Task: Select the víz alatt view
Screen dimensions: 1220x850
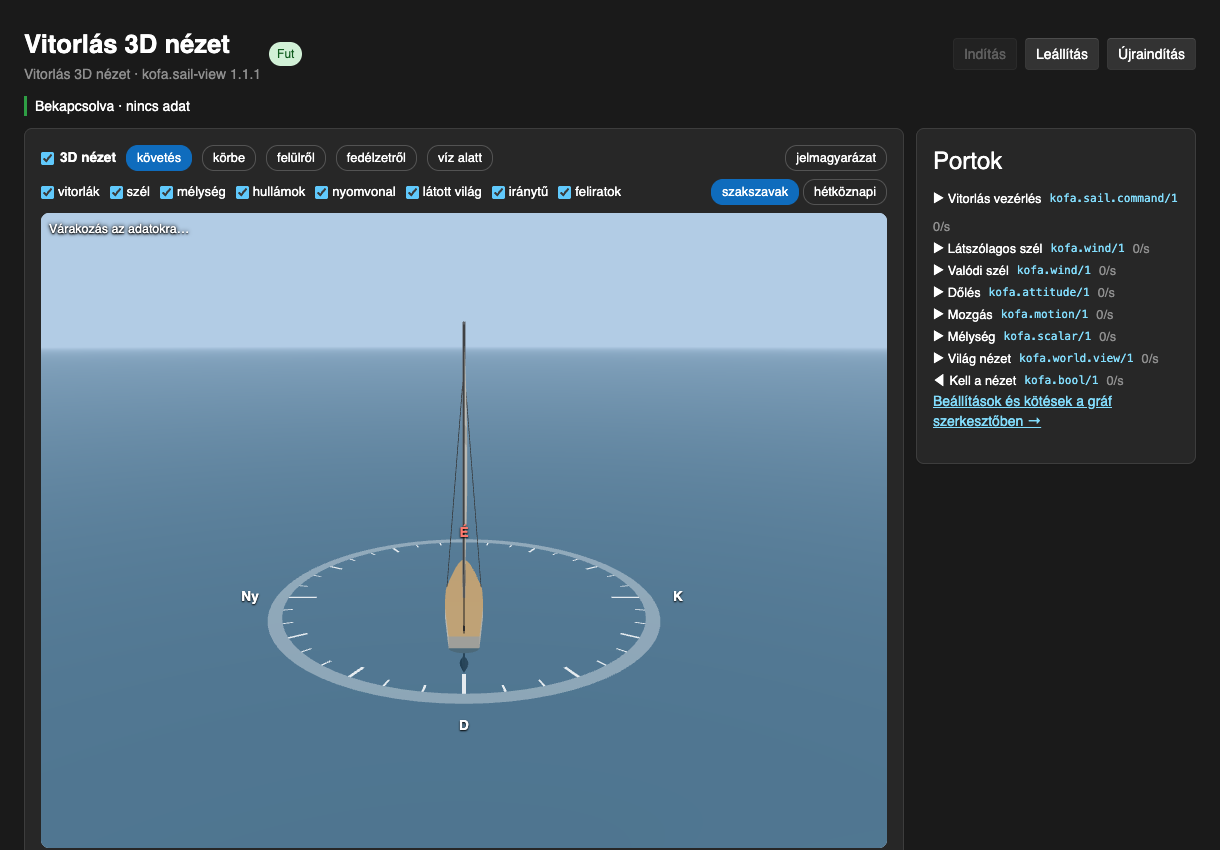Action: tap(460, 158)
